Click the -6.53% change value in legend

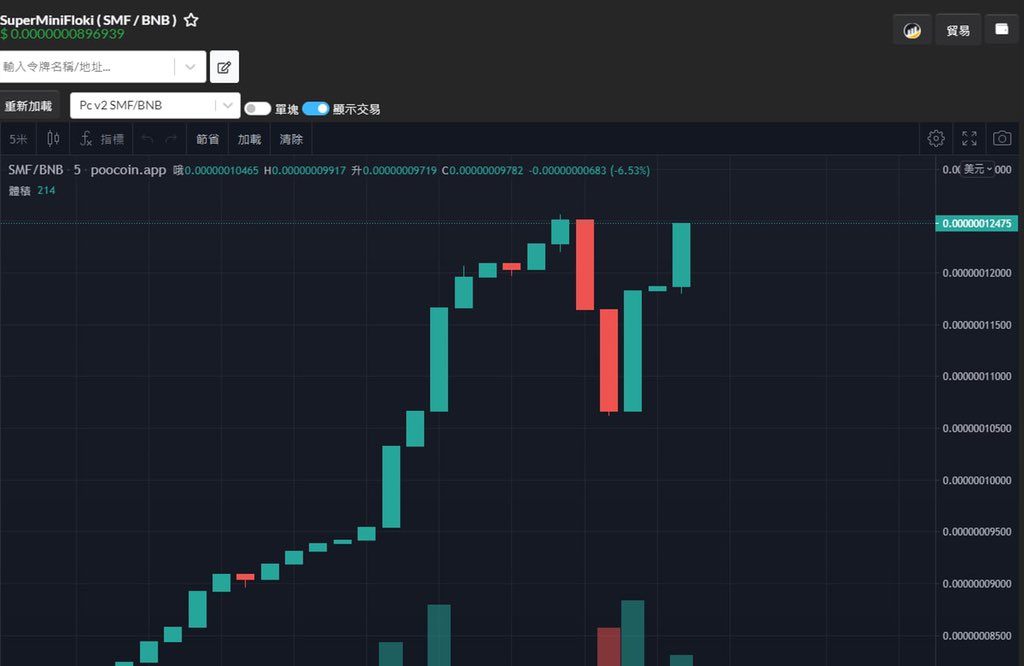(630, 170)
